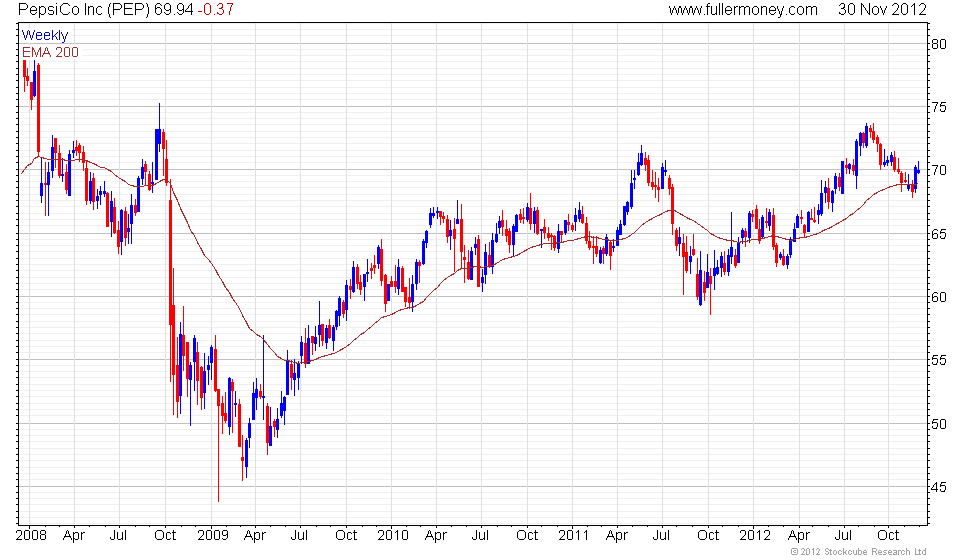Click the Apr label right after 2010
The height and width of the screenshot is (560, 980).
point(436,536)
